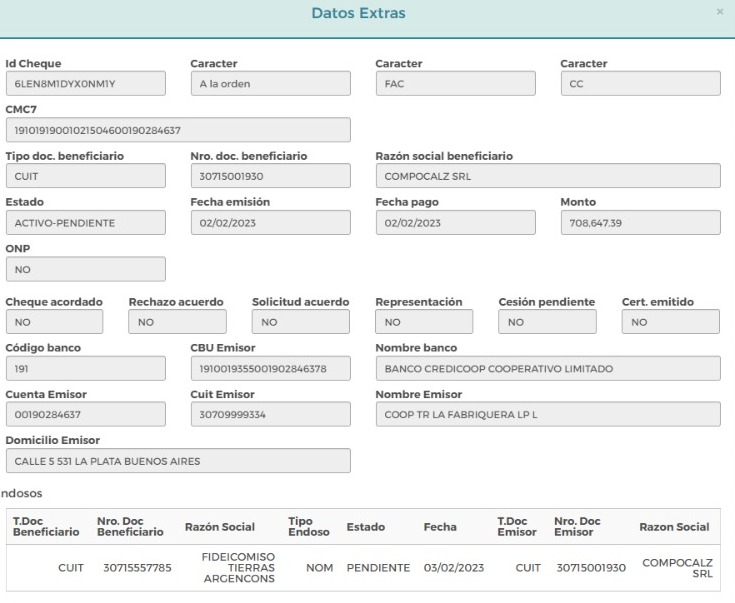Select the Monto amount field
The width and height of the screenshot is (735, 603).
(641, 222)
